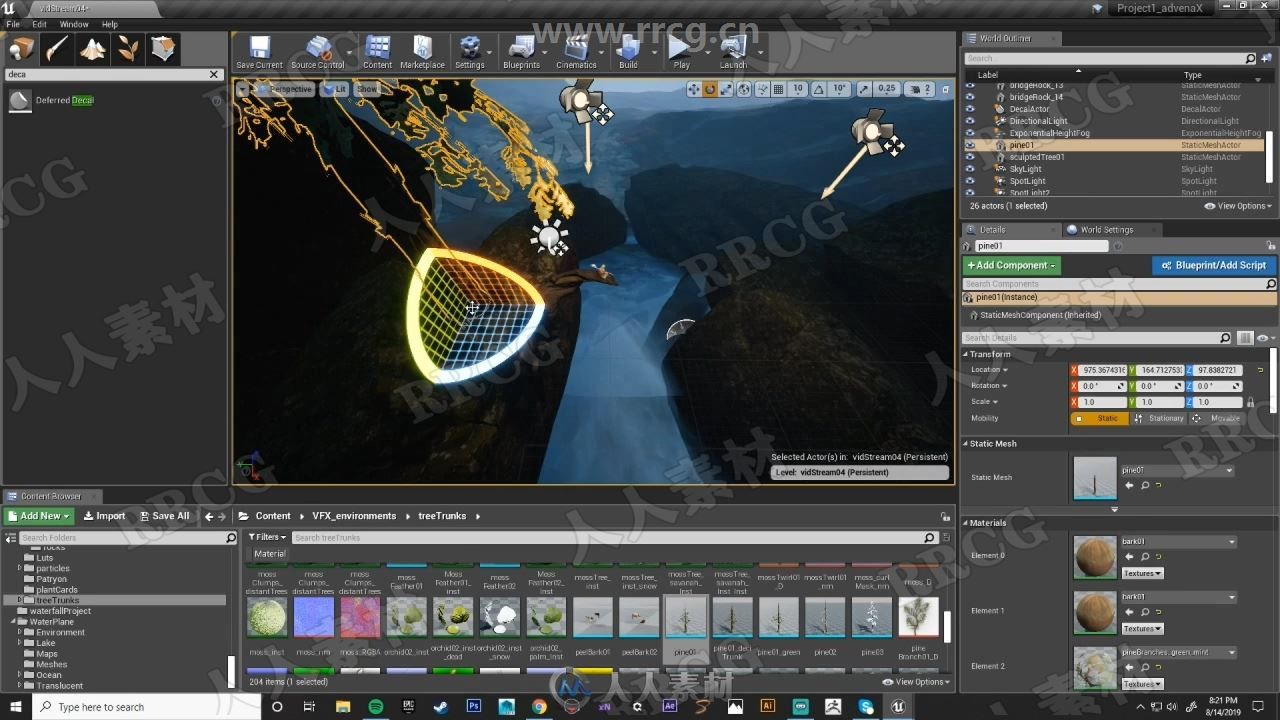Click the lock icon in Details panel
Screen dimensions: 1280x720
(x=1271, y=245)
